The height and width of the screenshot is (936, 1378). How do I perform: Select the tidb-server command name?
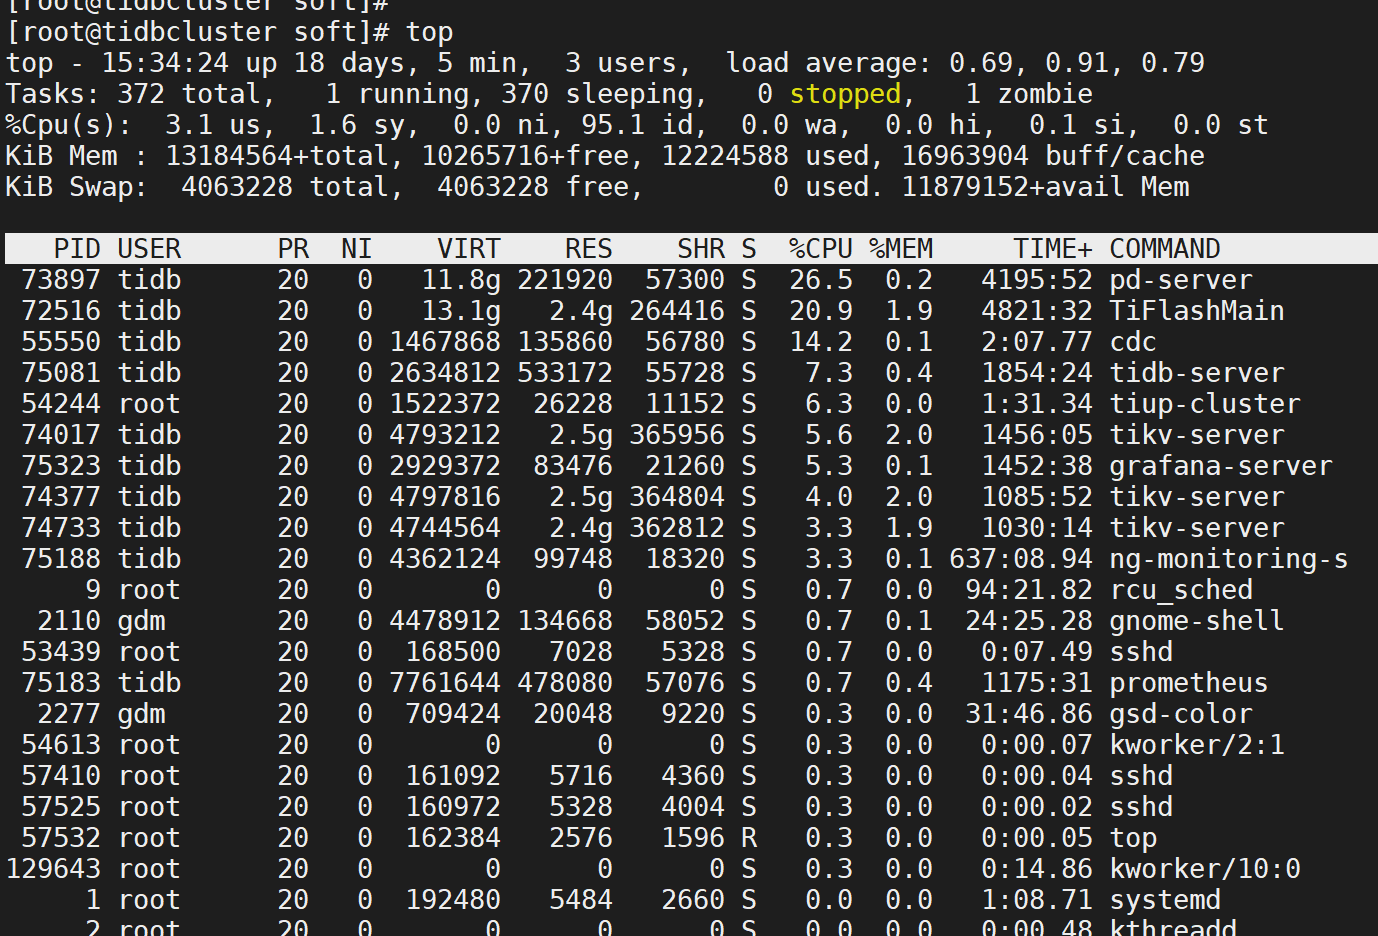[1197, 373]
